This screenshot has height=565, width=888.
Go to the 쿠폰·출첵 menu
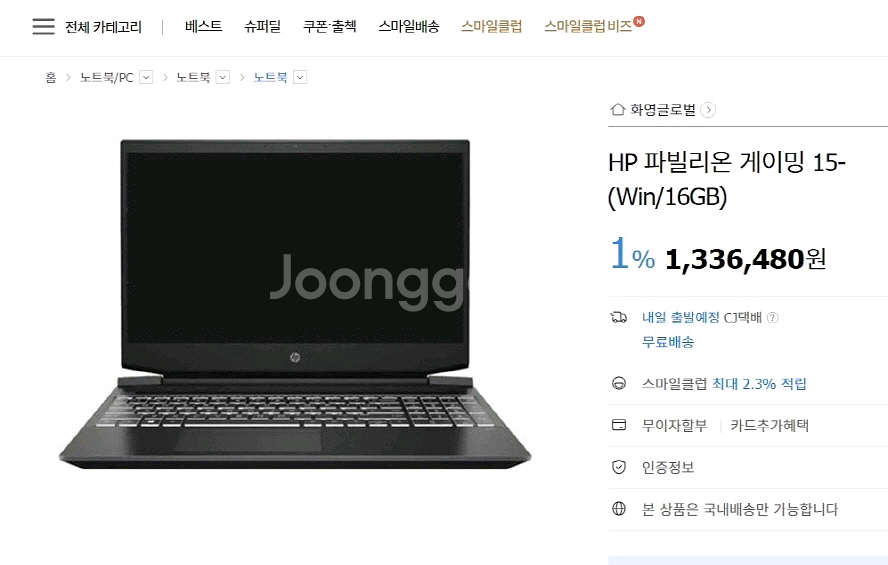tap(330, 27)
